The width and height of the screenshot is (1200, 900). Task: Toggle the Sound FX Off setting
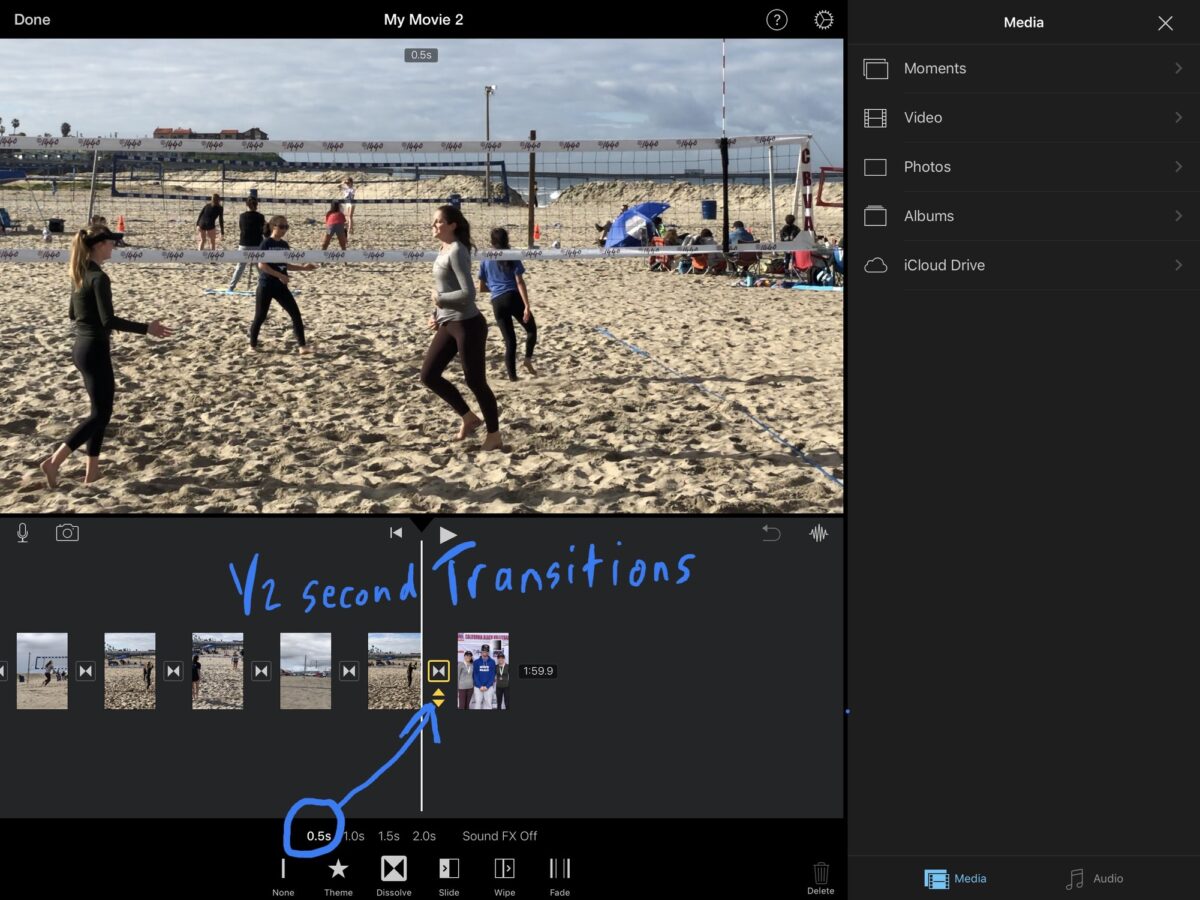click(499, 835)
